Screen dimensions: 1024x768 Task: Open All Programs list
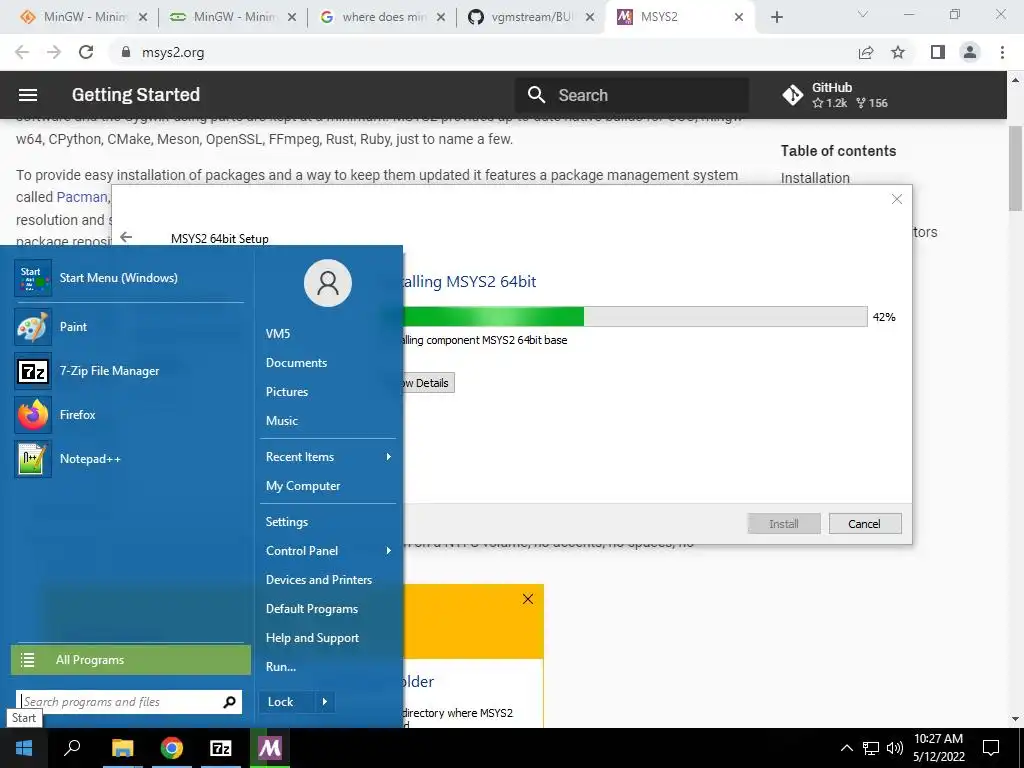pos(131,660)
